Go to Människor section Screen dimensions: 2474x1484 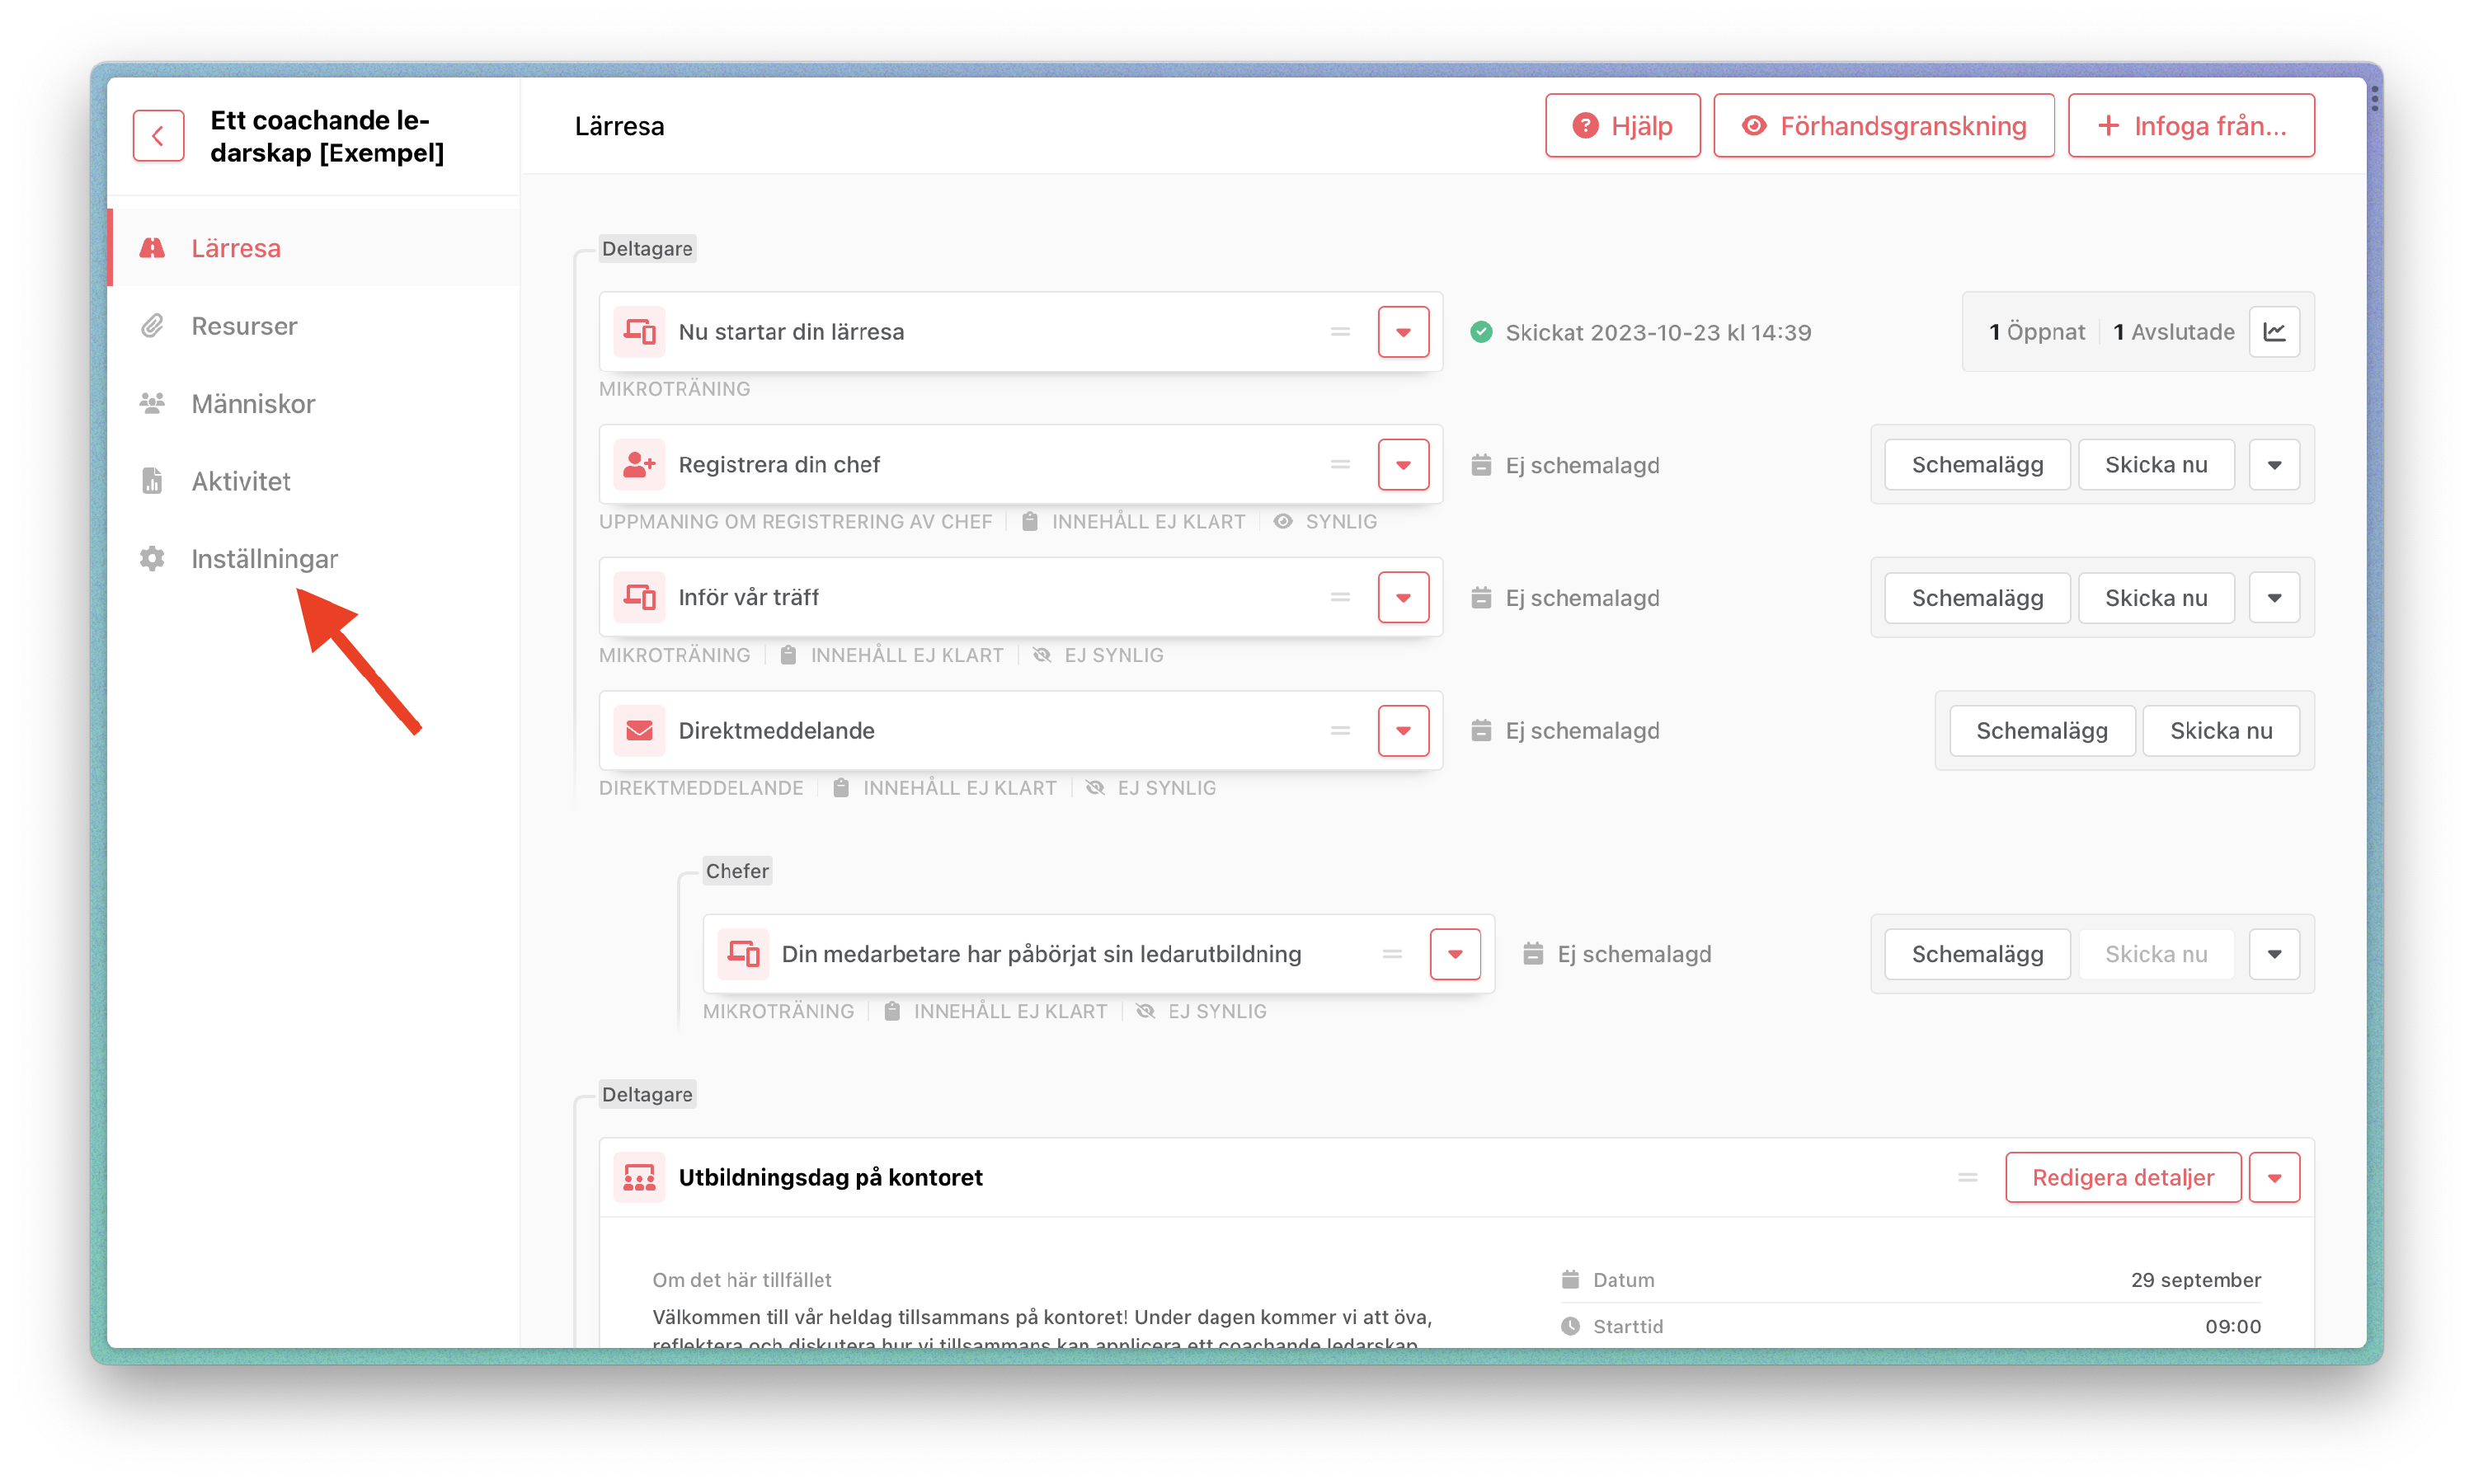coord(253,404)
